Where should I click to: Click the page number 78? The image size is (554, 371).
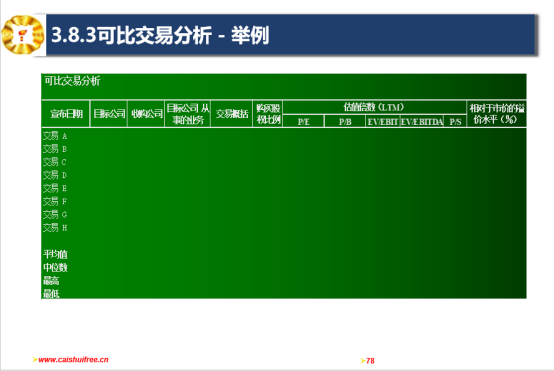click(370, 361)
